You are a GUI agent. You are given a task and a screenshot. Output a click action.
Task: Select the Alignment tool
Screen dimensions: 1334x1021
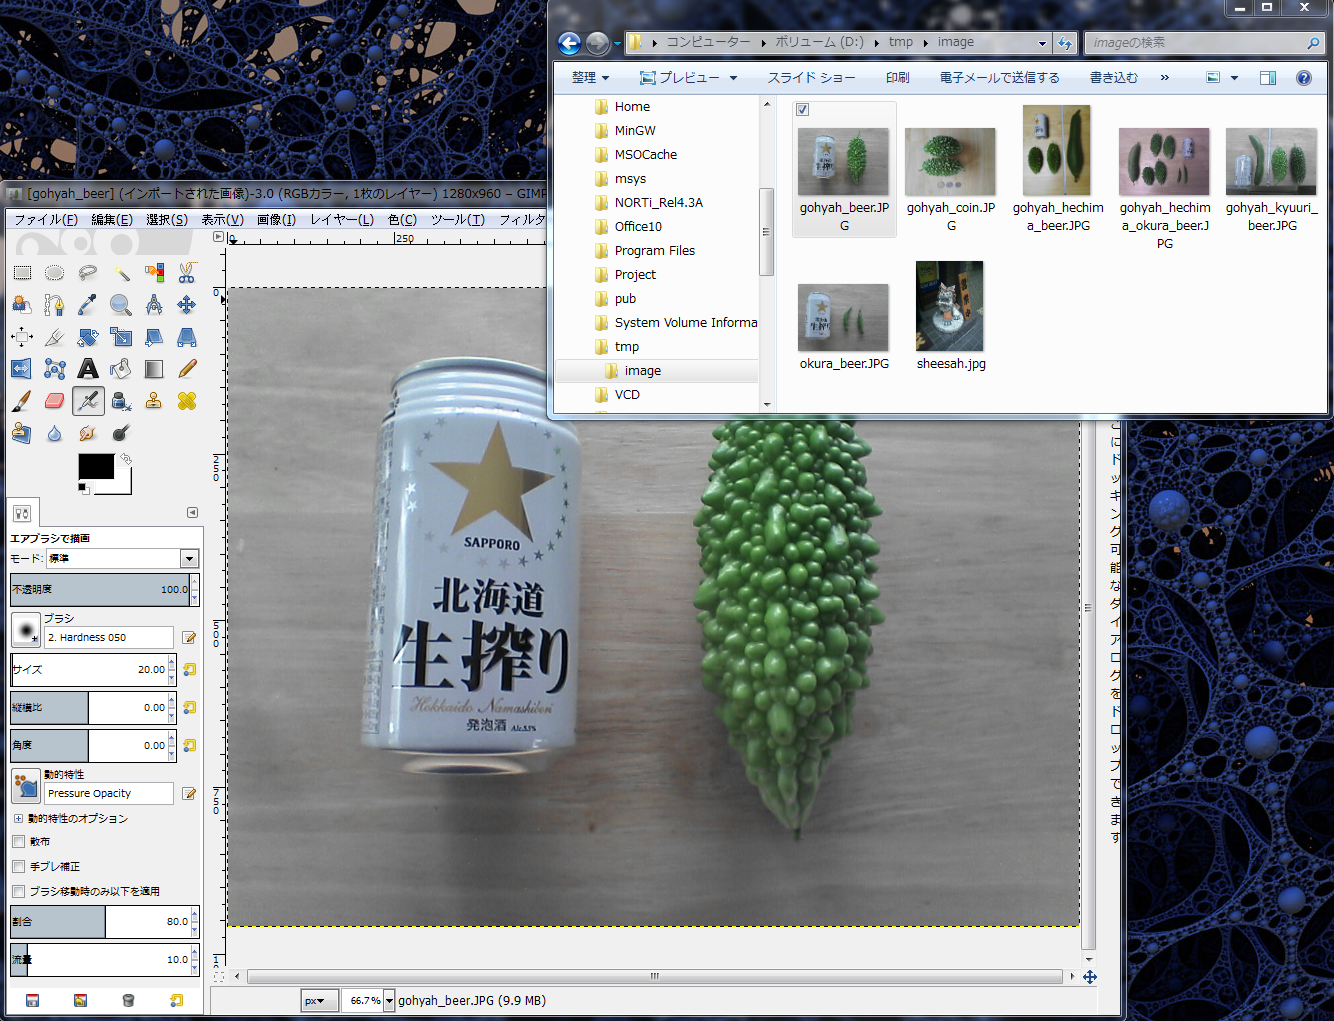(x=22, y=337)
